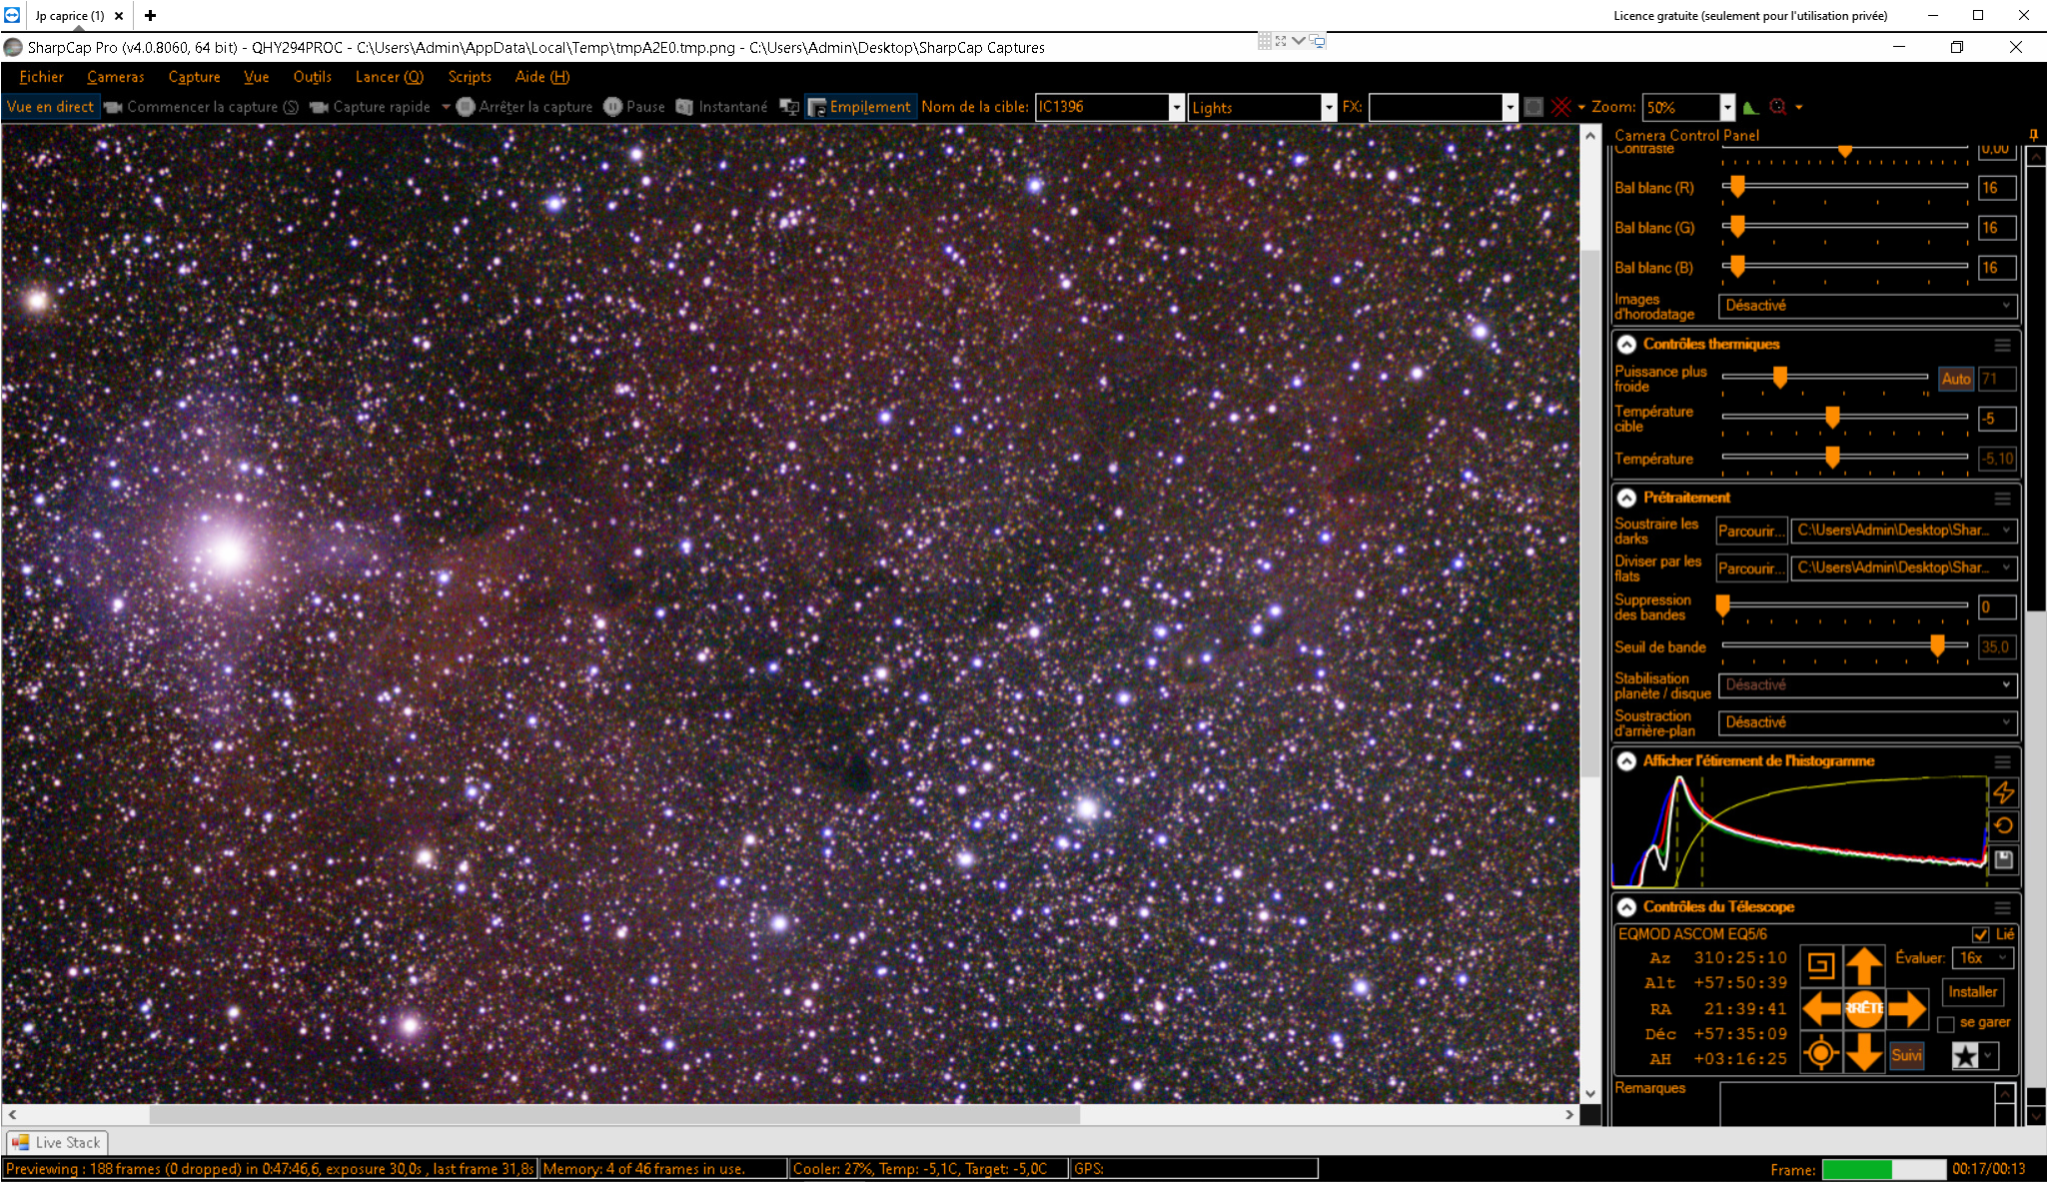Open the Stabilisation planète / disque dropdown
The image size is (2048, 1183).
click(x=1867, y=686)
